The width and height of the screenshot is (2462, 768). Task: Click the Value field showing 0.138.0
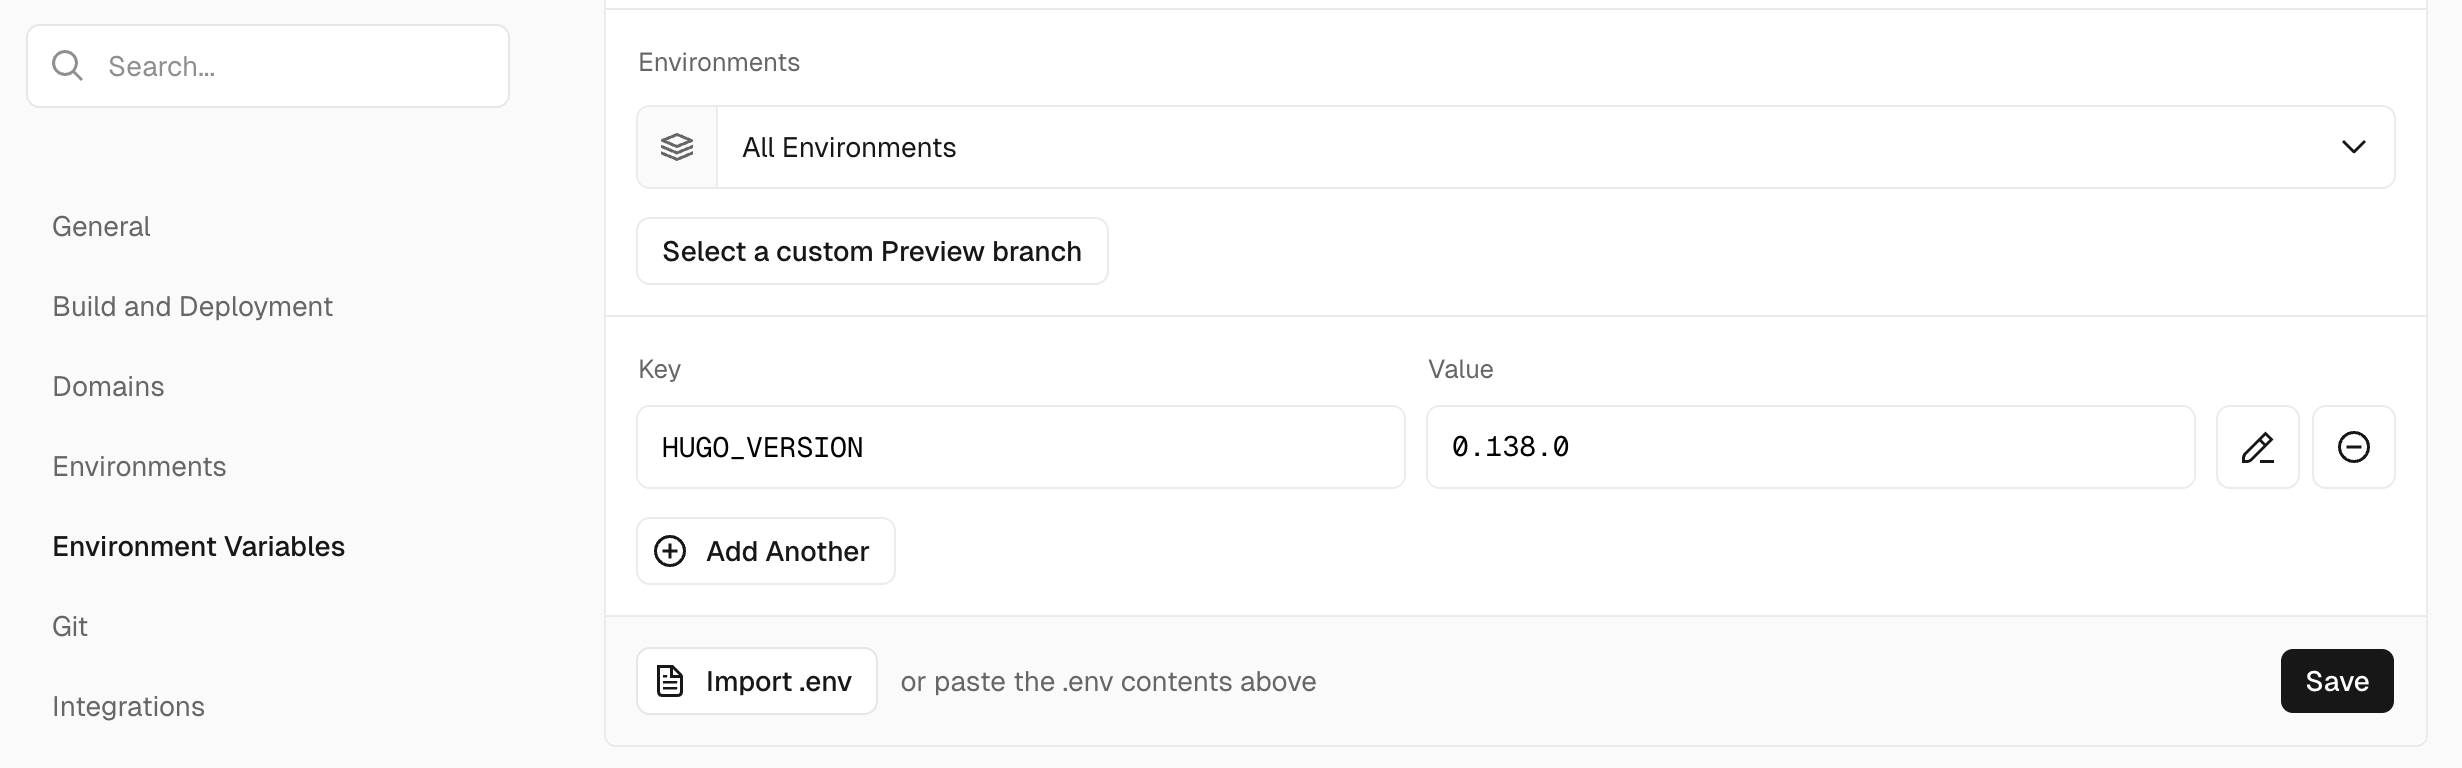click(x=1811, y=447)
